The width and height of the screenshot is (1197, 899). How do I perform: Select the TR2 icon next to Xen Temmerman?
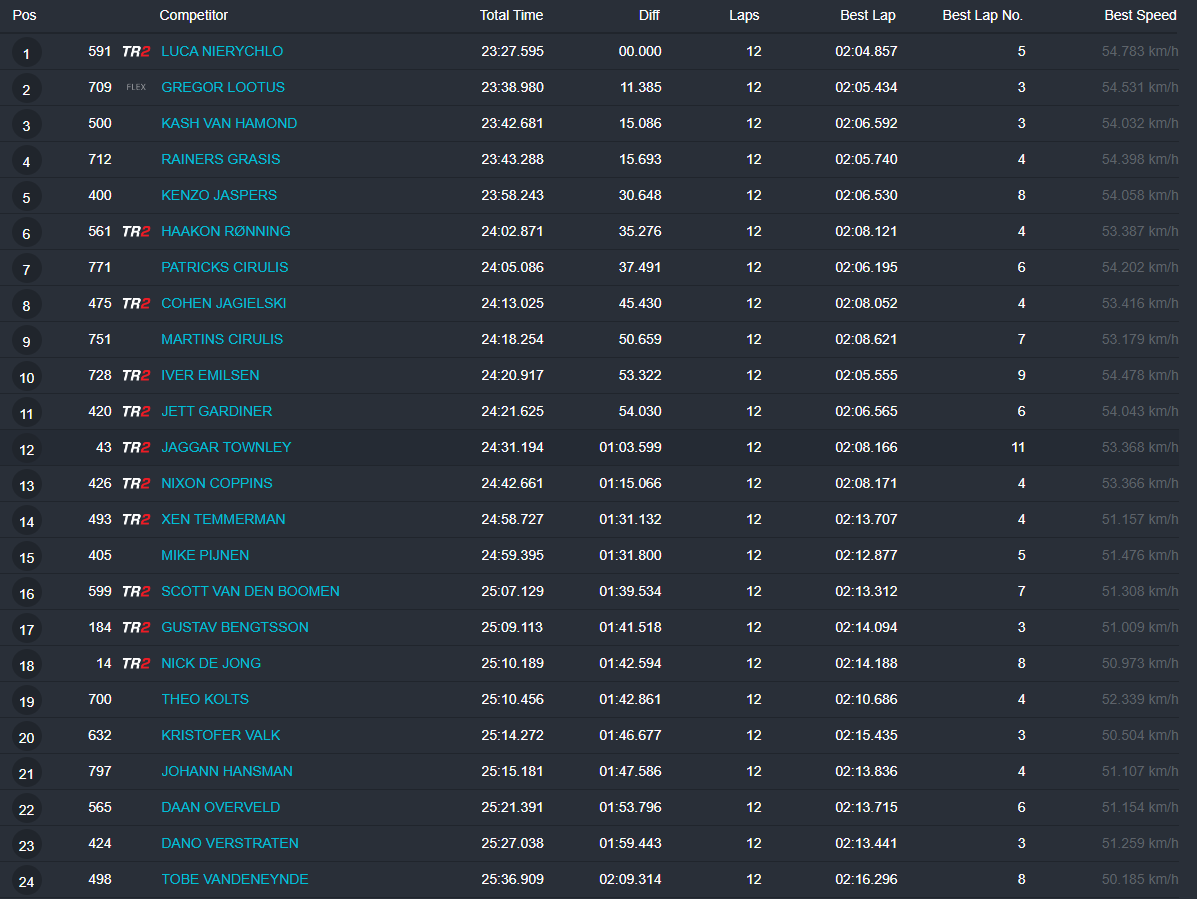[x=136, y=520]
